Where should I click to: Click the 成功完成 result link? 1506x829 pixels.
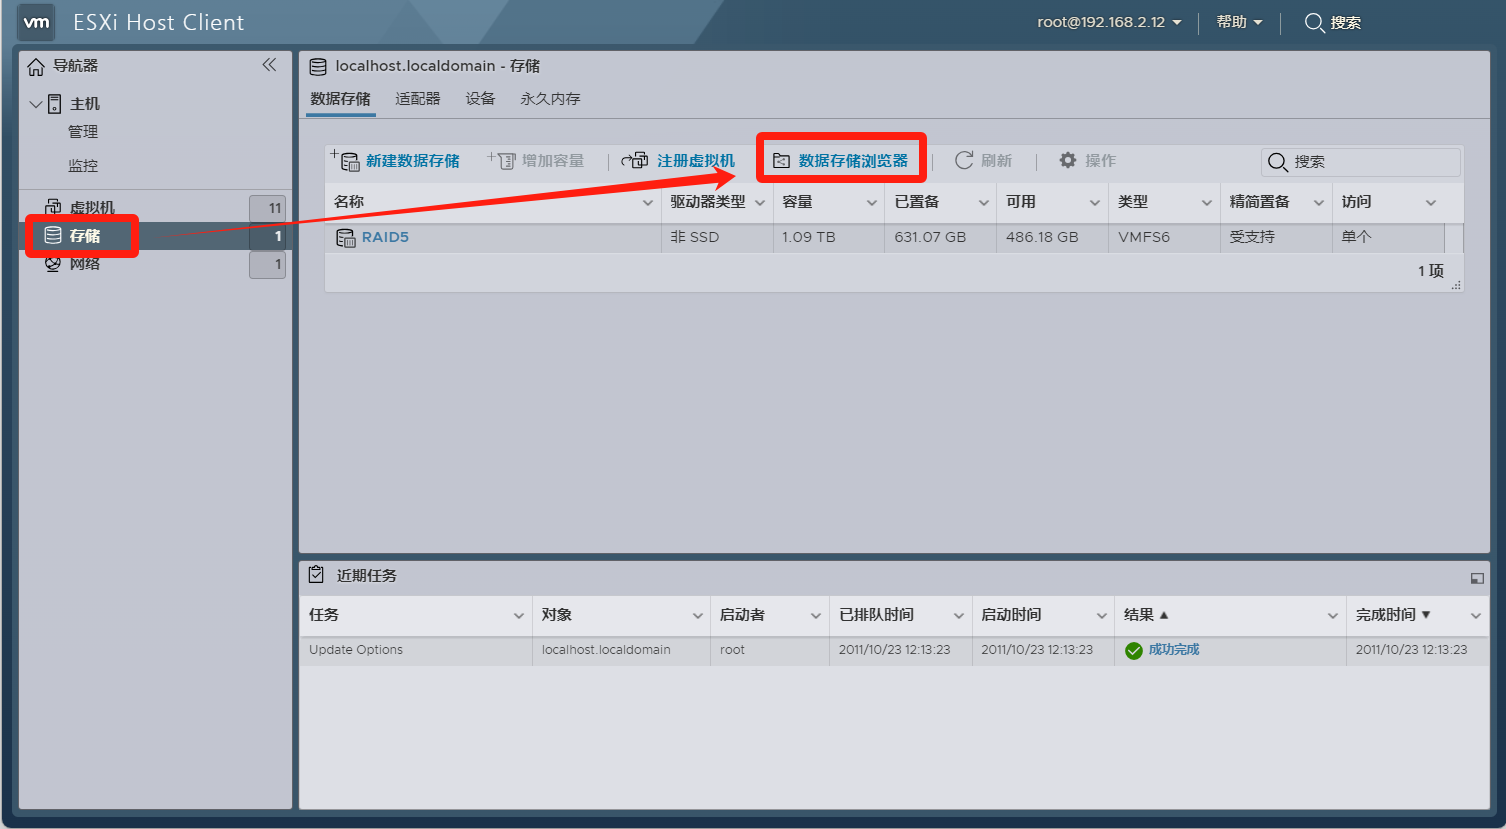[x=1173, y=650]
